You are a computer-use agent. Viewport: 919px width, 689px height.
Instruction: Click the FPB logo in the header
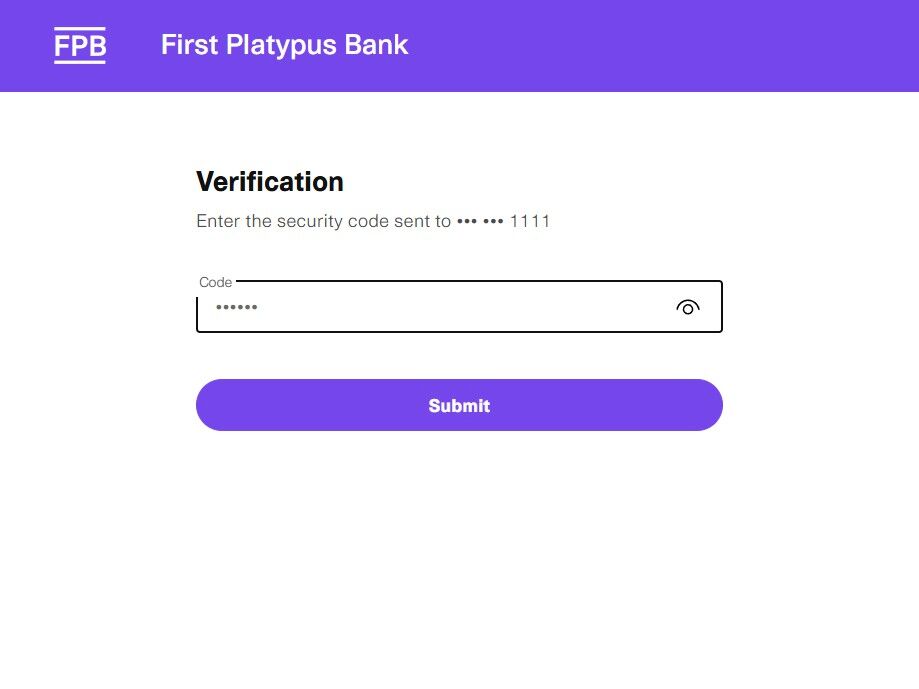(80, 46)
